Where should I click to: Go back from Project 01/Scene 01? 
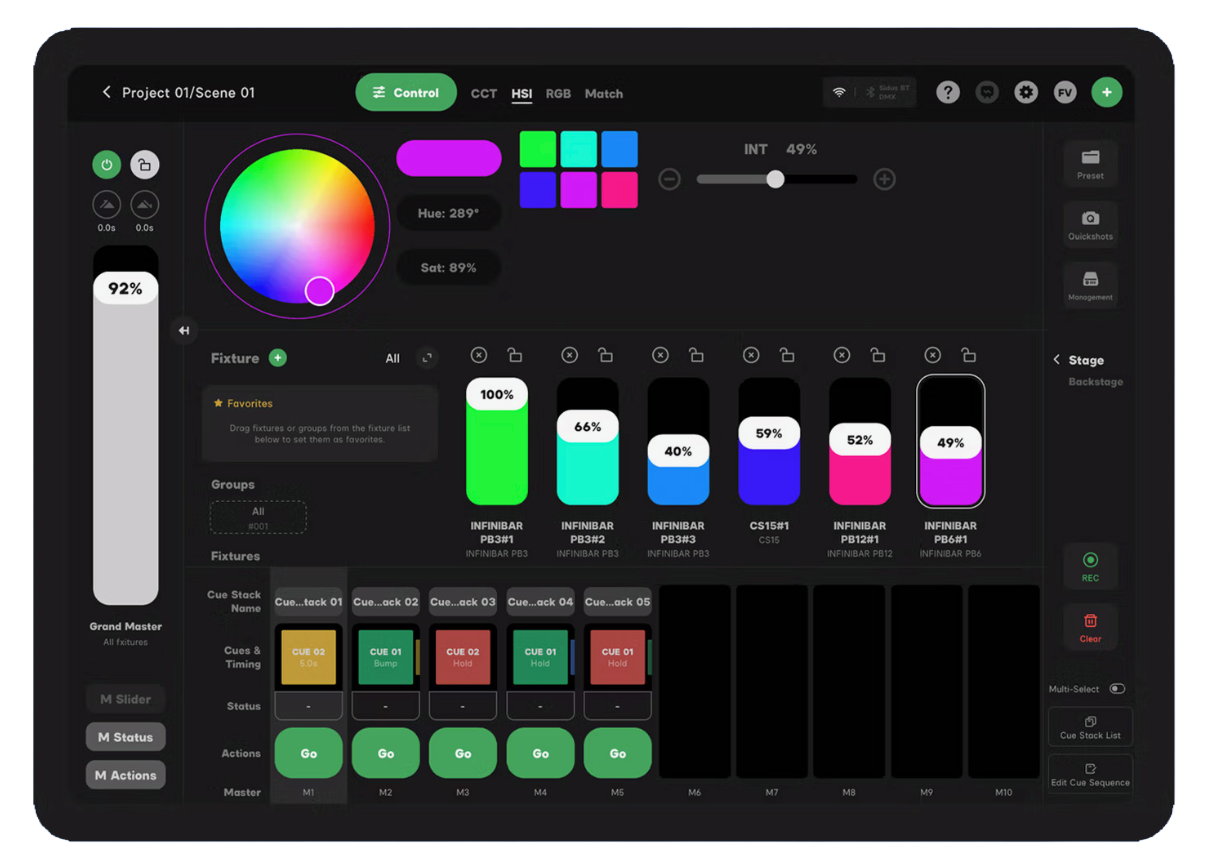click(107, 92)
